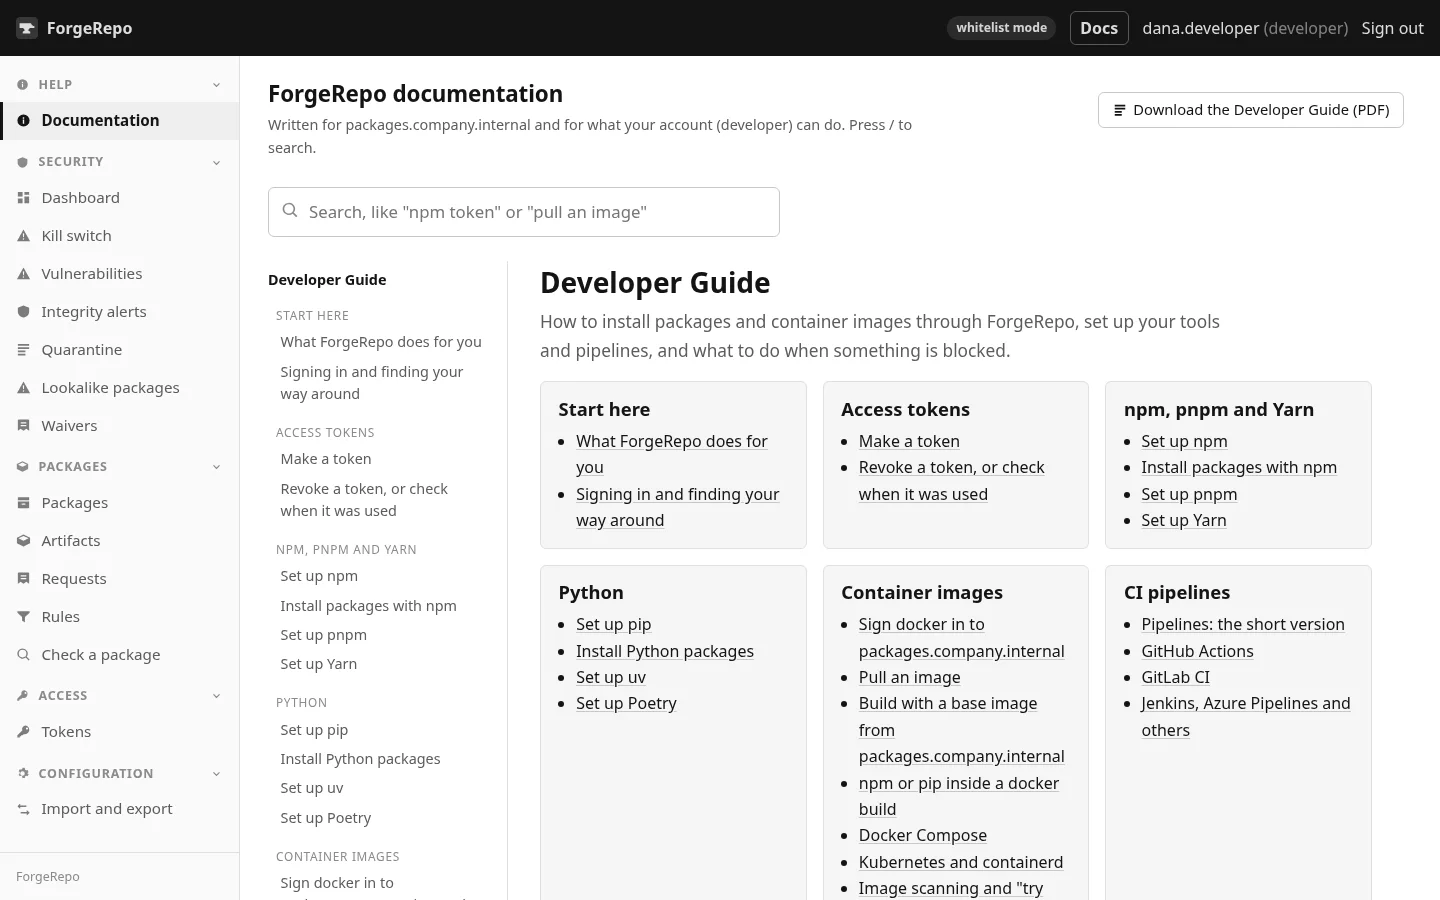Open 'Jenkins, Azure Pipelines and others' link
1440x900 pixels.
(1246, 716)
